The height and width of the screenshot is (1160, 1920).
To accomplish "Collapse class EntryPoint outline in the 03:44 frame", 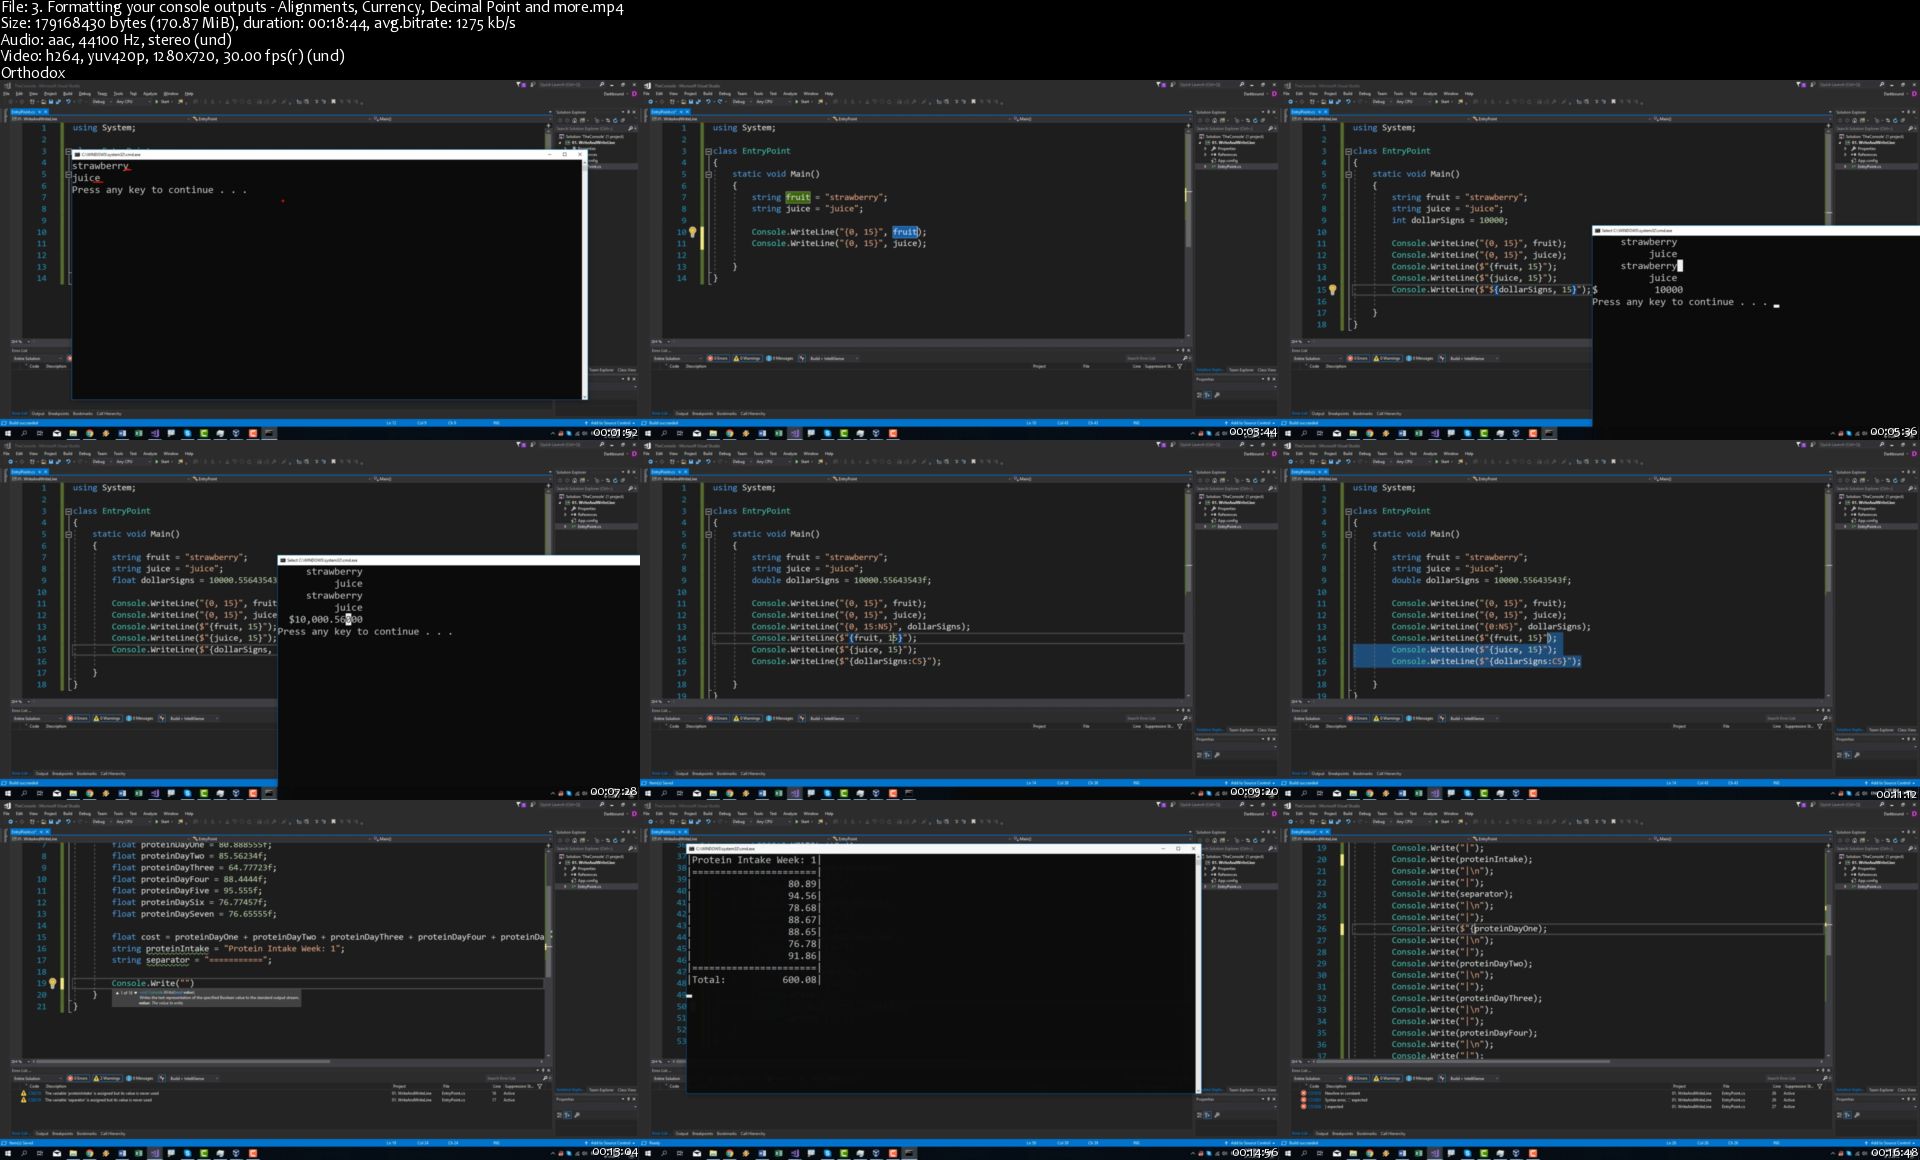I will [x=708, y=151].
